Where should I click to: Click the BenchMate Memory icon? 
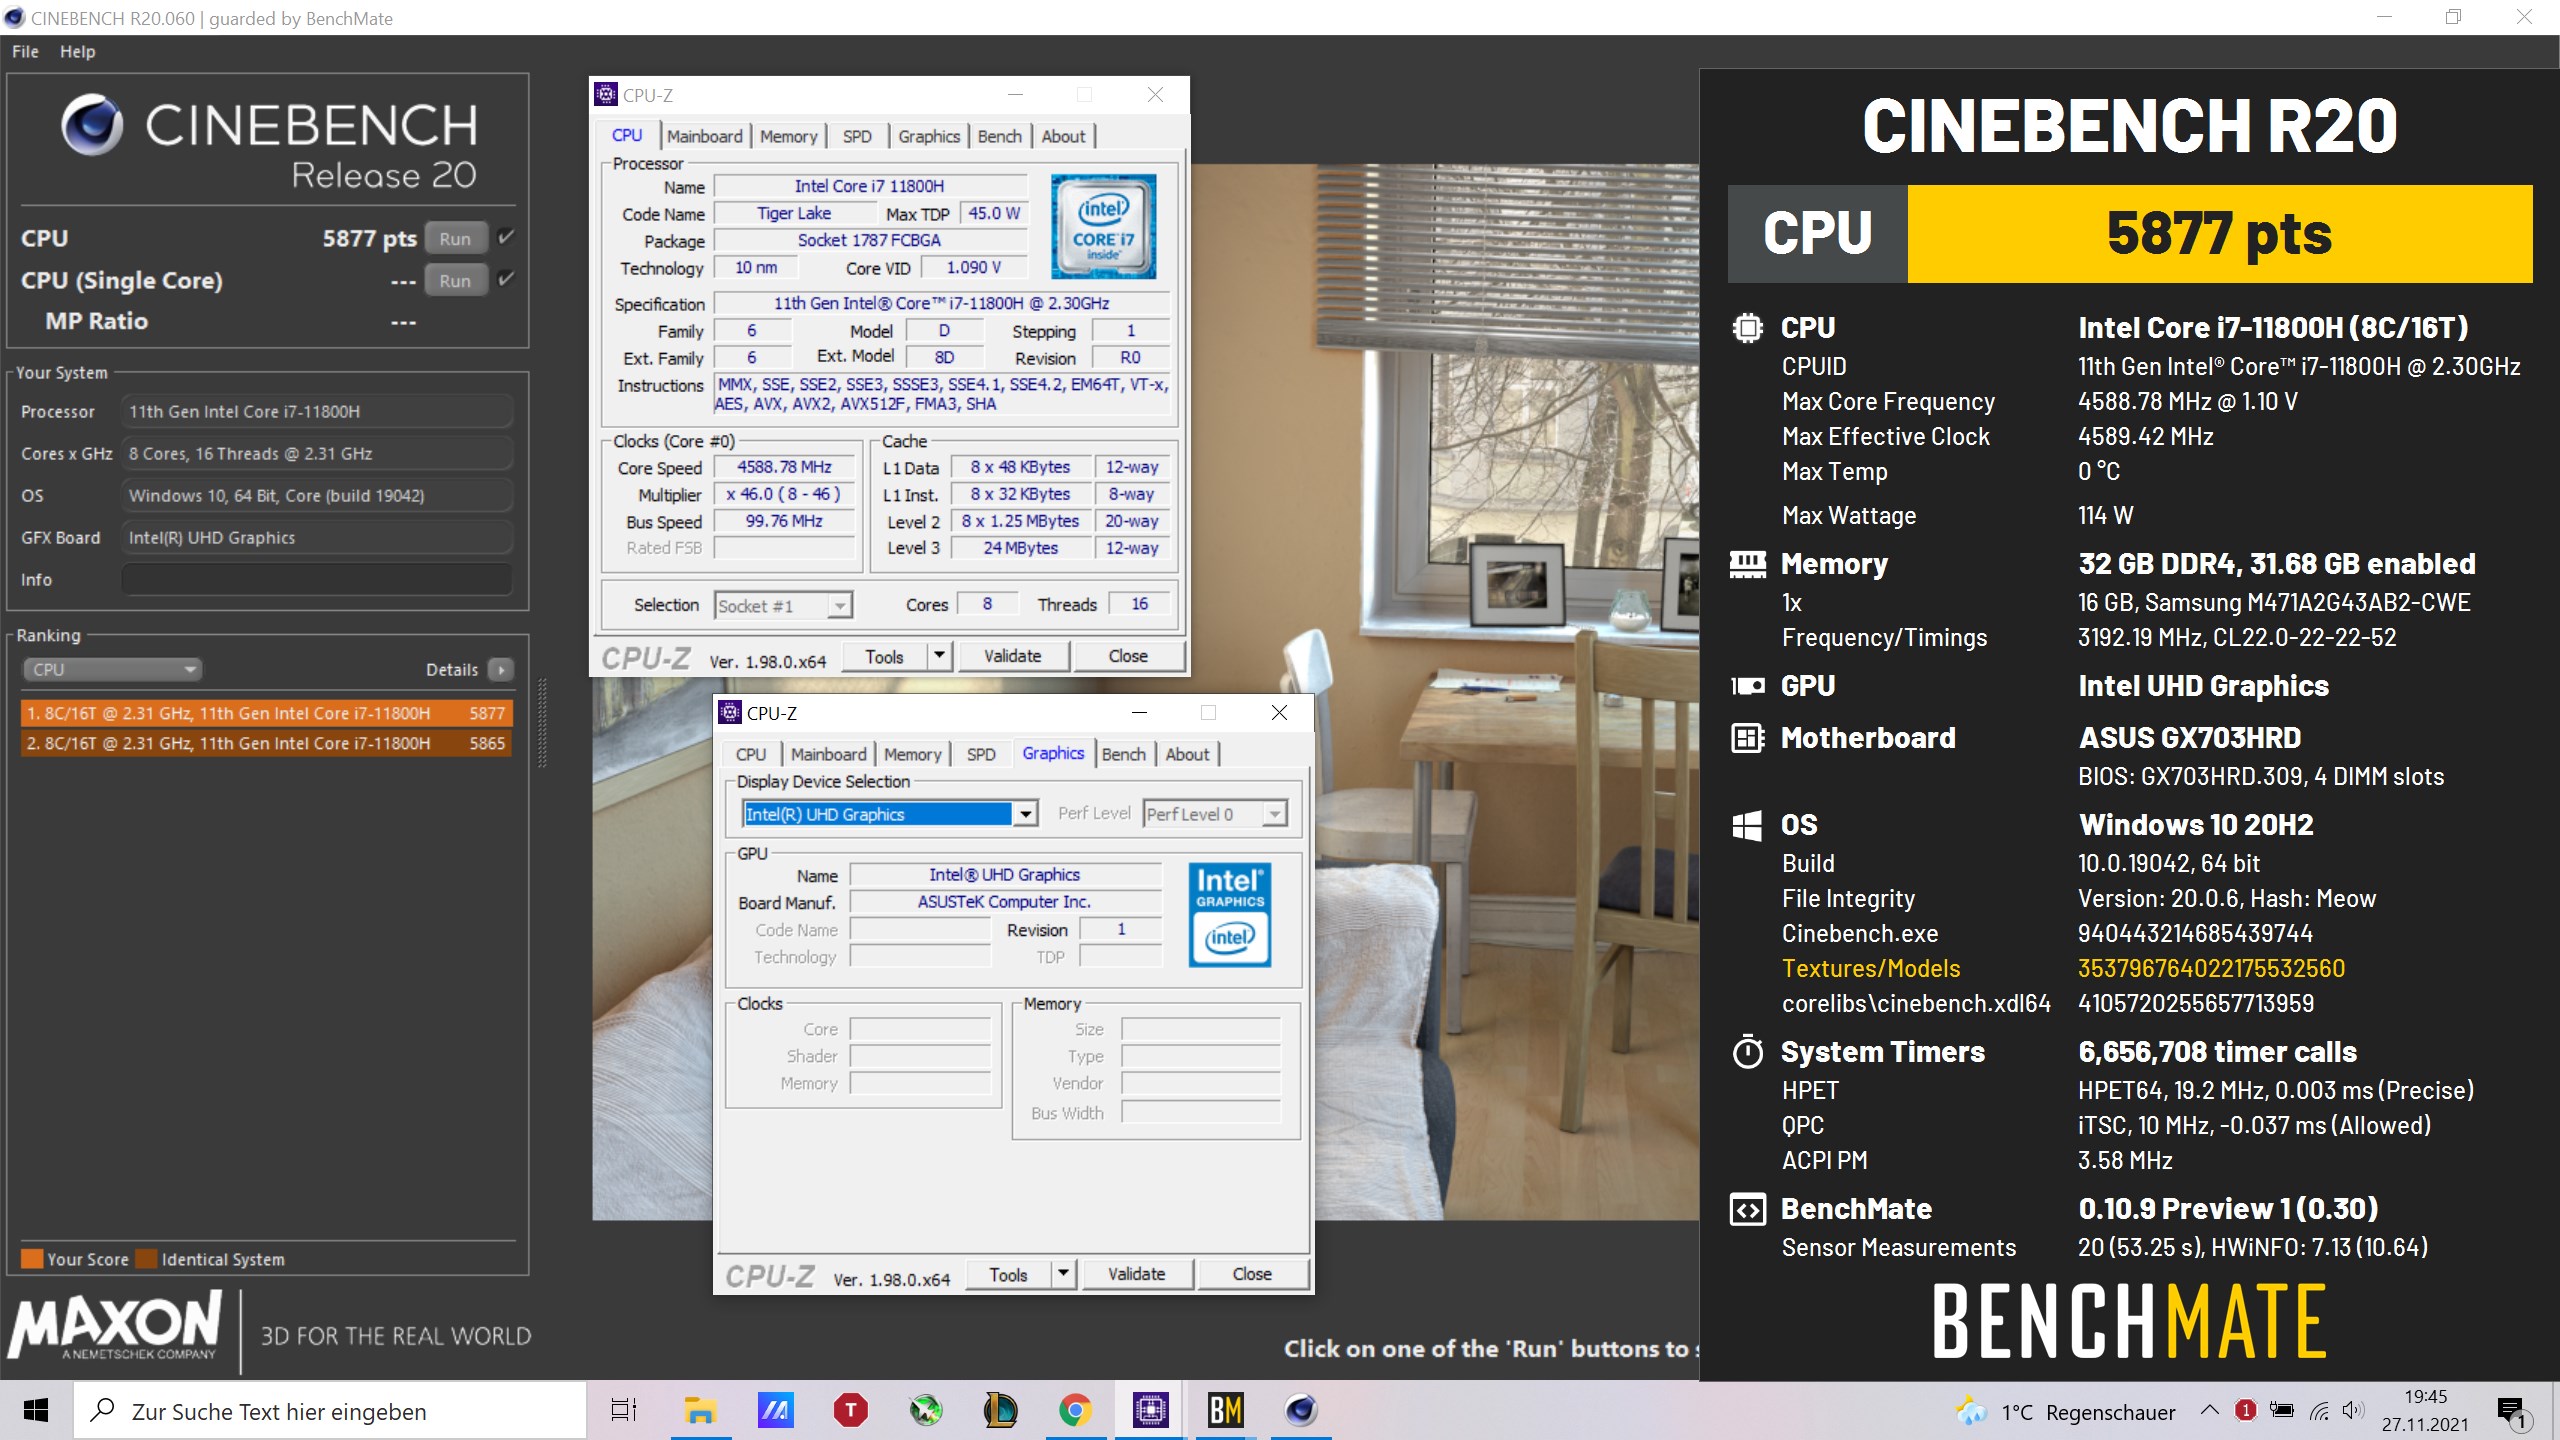(1747, 565)
